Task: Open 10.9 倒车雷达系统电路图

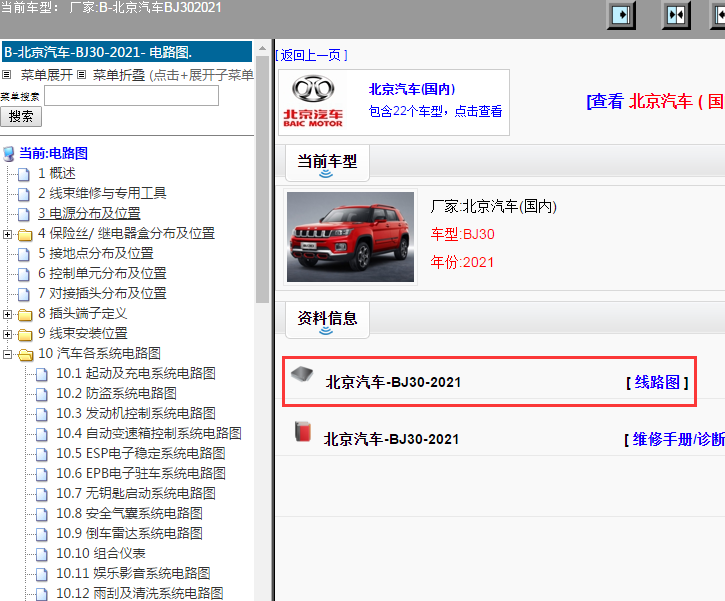Action: (x=129, y=534)
